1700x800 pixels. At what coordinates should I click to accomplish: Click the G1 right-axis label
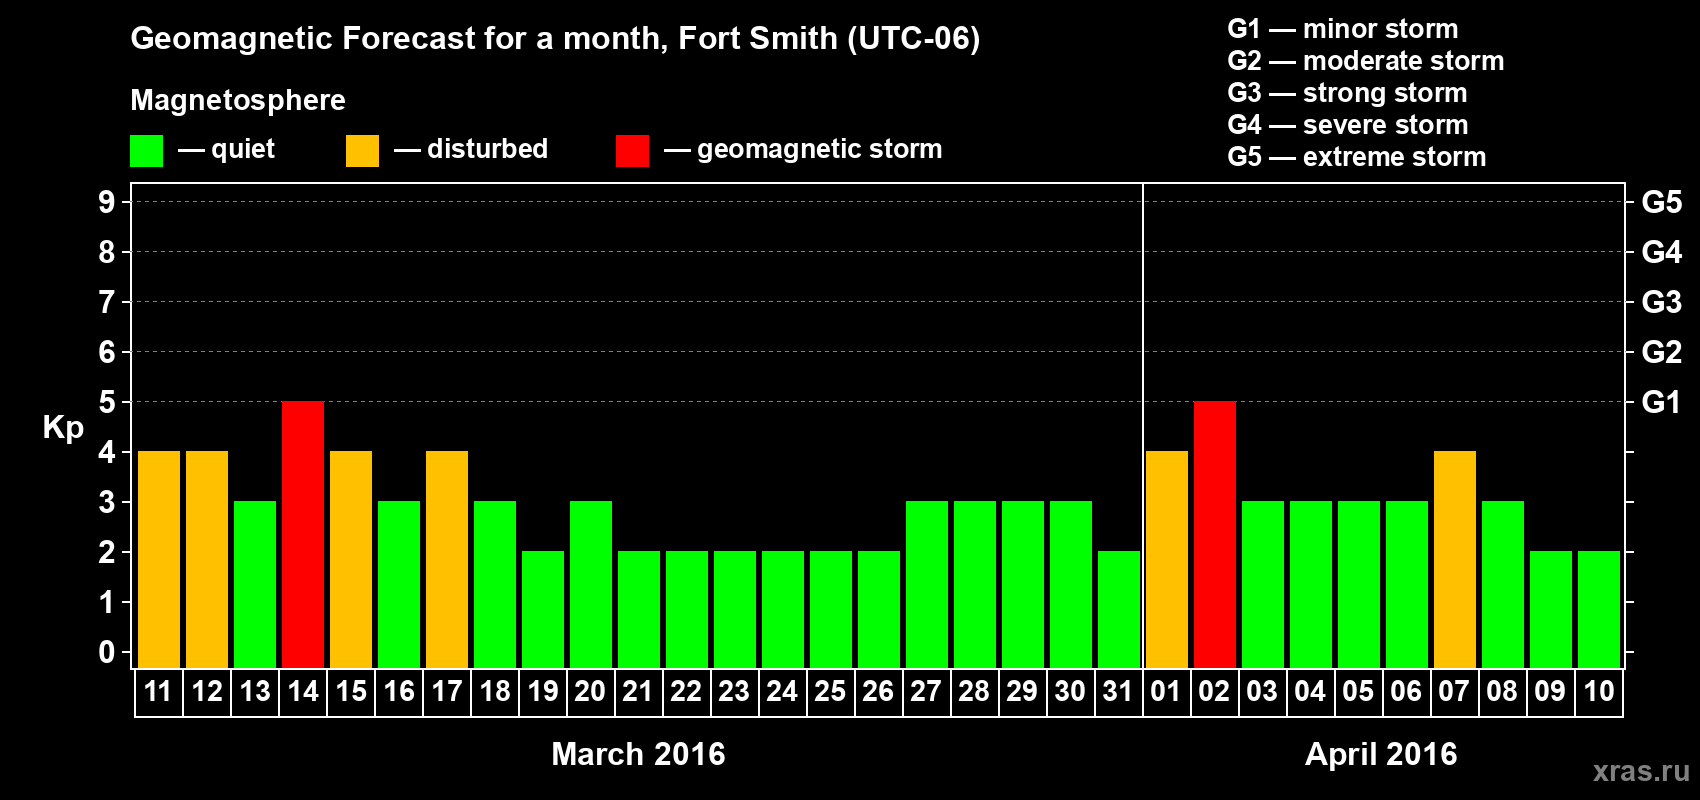pos(1662,402)
